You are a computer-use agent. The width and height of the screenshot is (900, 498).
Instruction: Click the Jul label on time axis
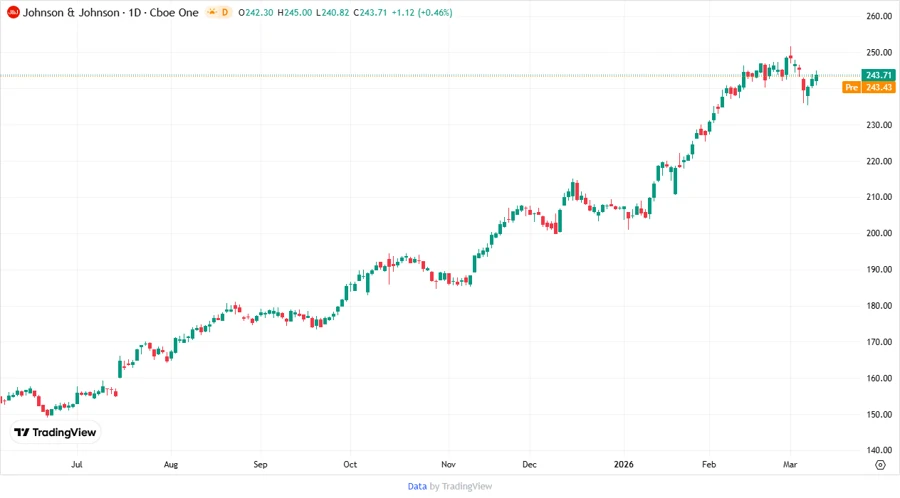click(76, 464)
